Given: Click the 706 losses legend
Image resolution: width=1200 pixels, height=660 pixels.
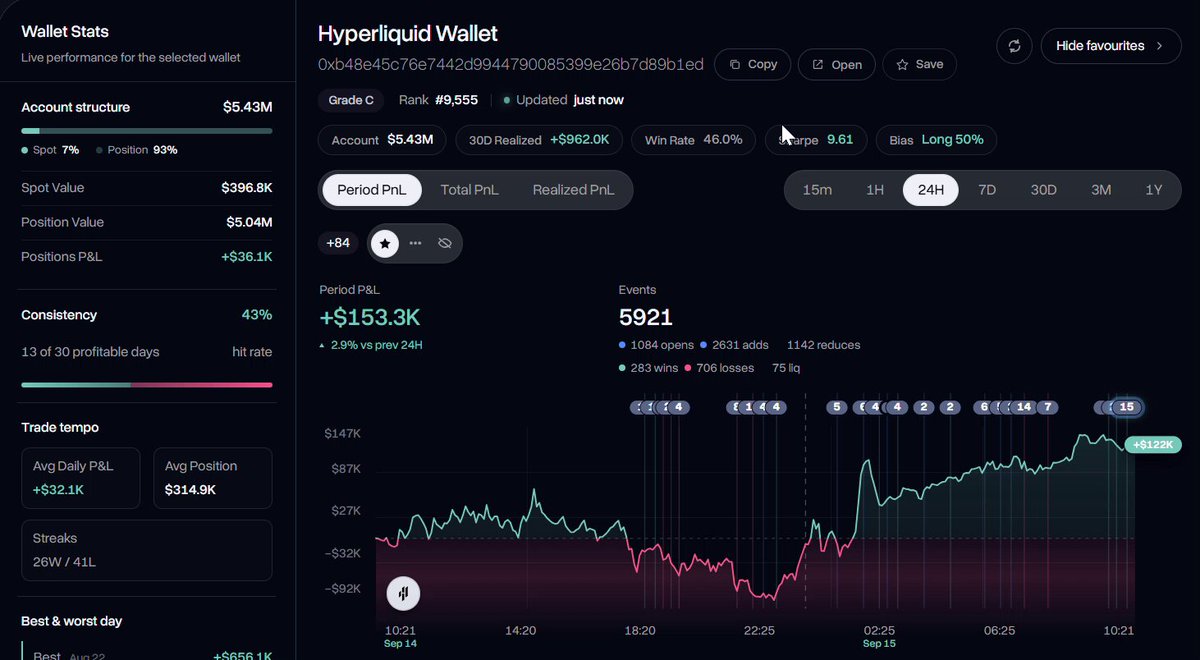Looking at the screenshot, I should 718,368.
